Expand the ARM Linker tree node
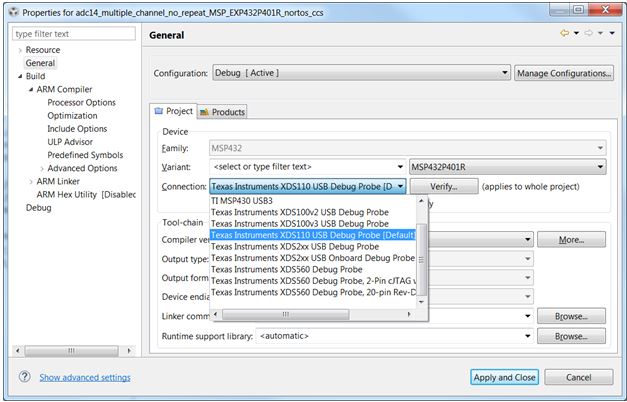The image size is (627, 402). [x=30, y=181]
